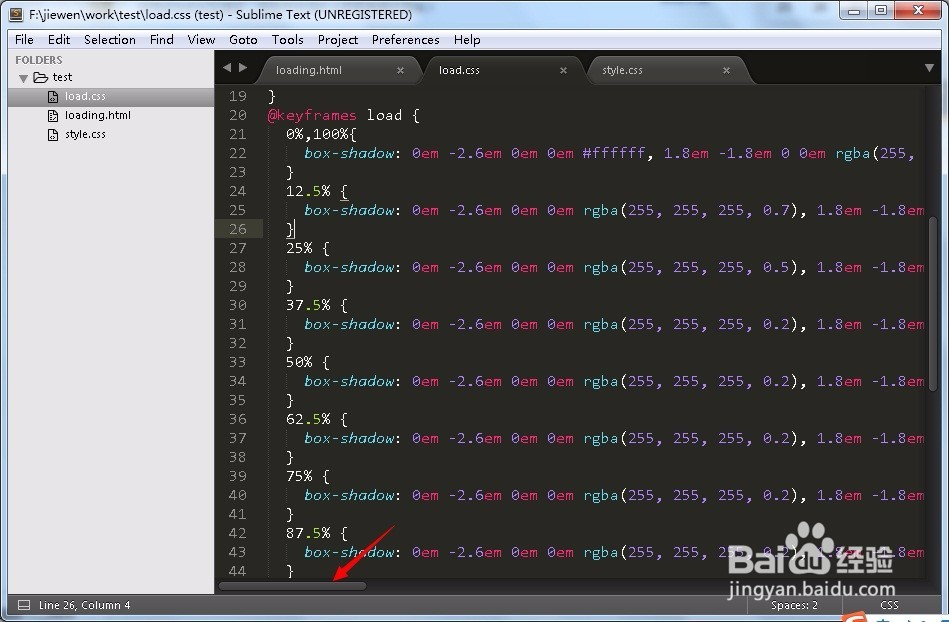The height and width of the screenshot is (622, 949).
Task: Click the 50% keyframe selector
Action: (299, 362)
